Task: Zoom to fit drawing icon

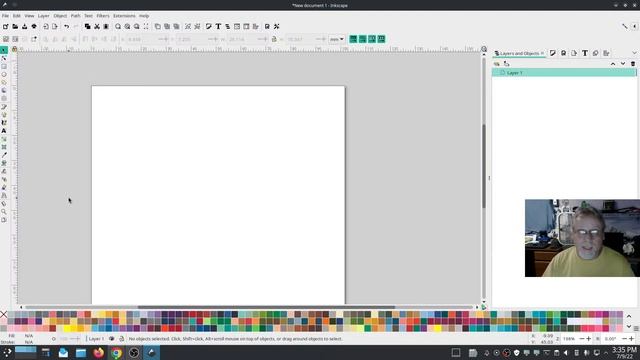Action: (127, 27)
